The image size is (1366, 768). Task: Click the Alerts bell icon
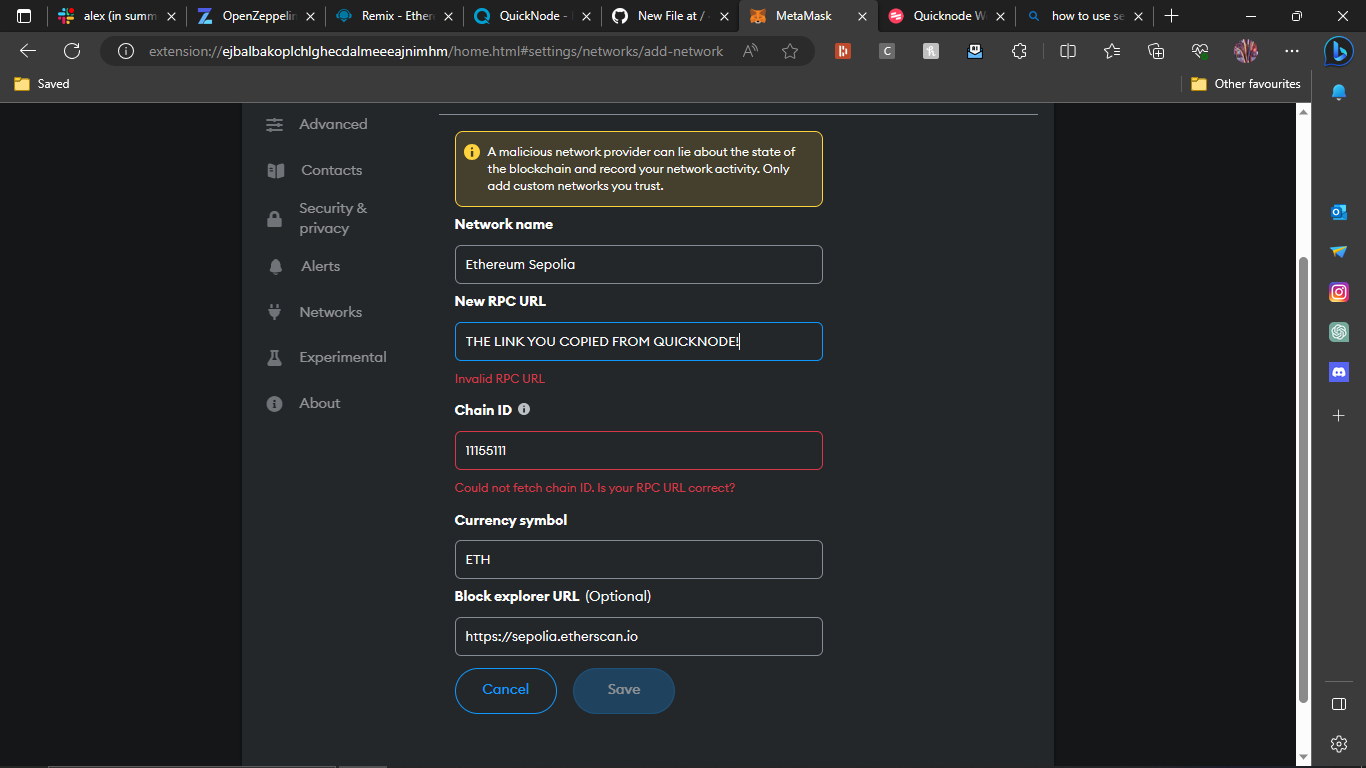[x=276, y=267]
